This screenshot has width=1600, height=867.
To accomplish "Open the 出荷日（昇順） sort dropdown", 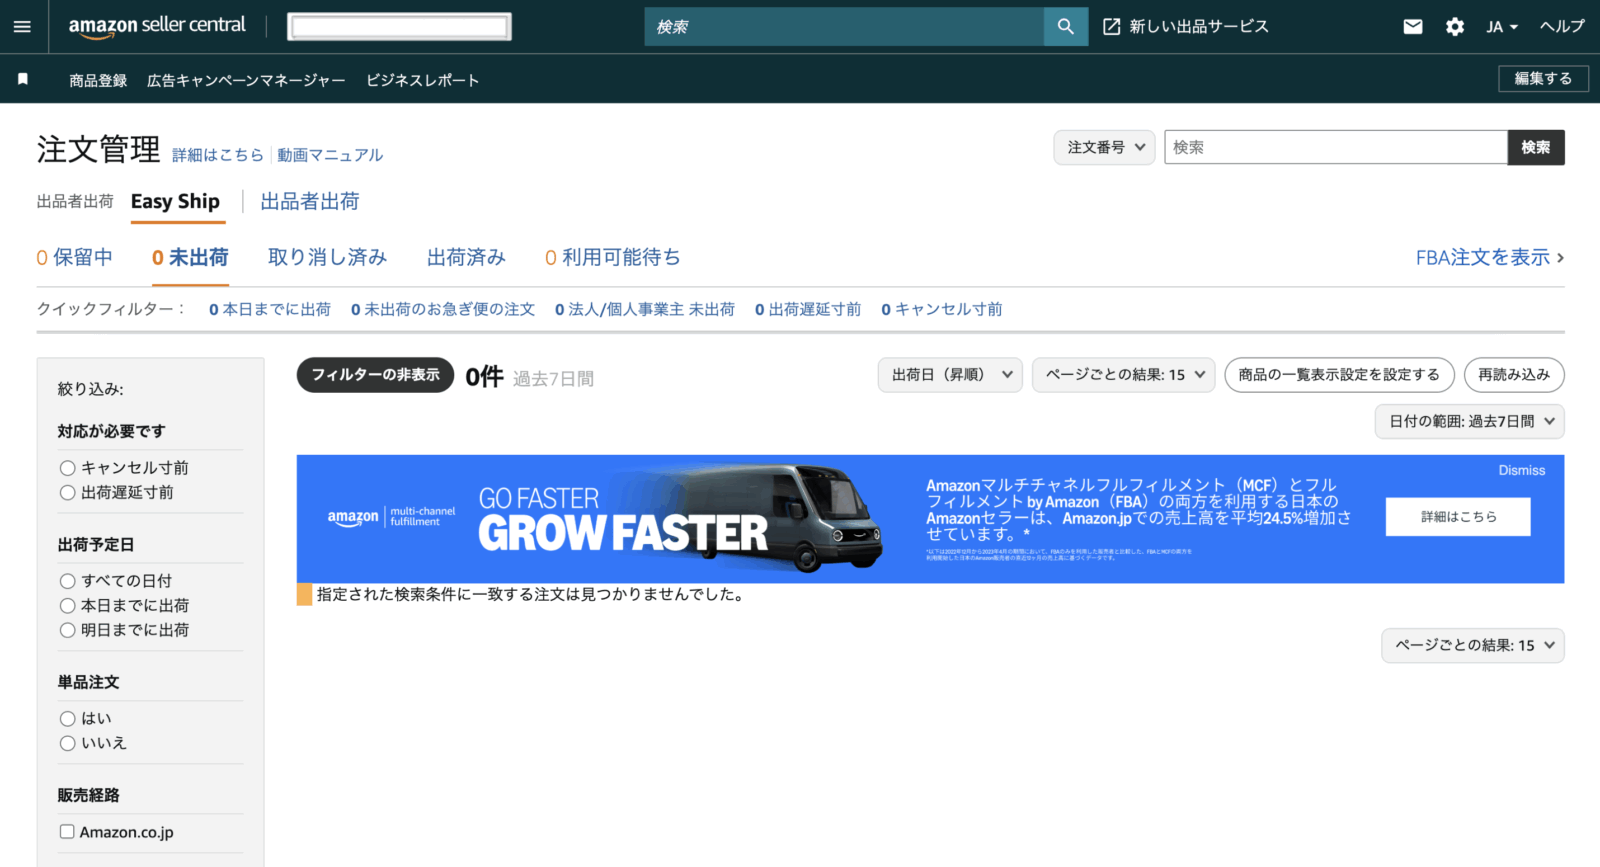I will point(950,375).
